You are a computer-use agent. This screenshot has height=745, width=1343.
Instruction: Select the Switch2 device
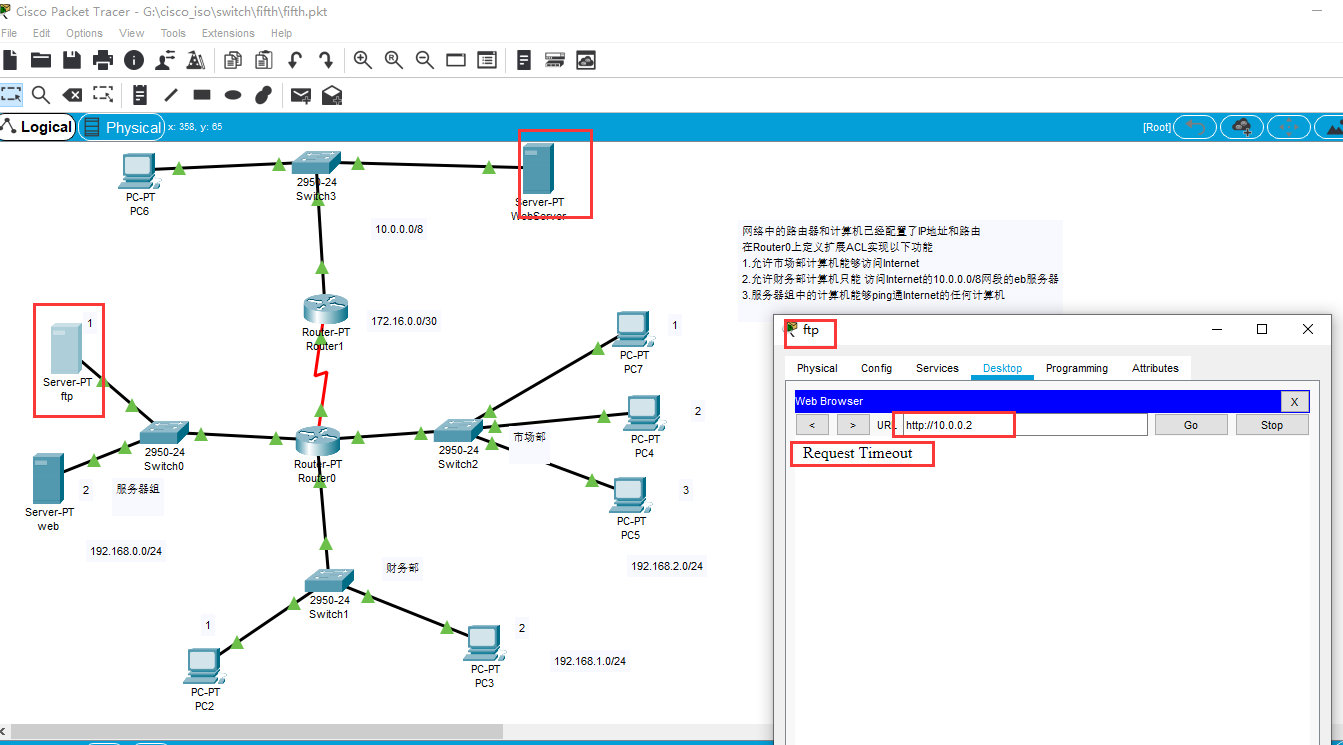pos(458,432)
